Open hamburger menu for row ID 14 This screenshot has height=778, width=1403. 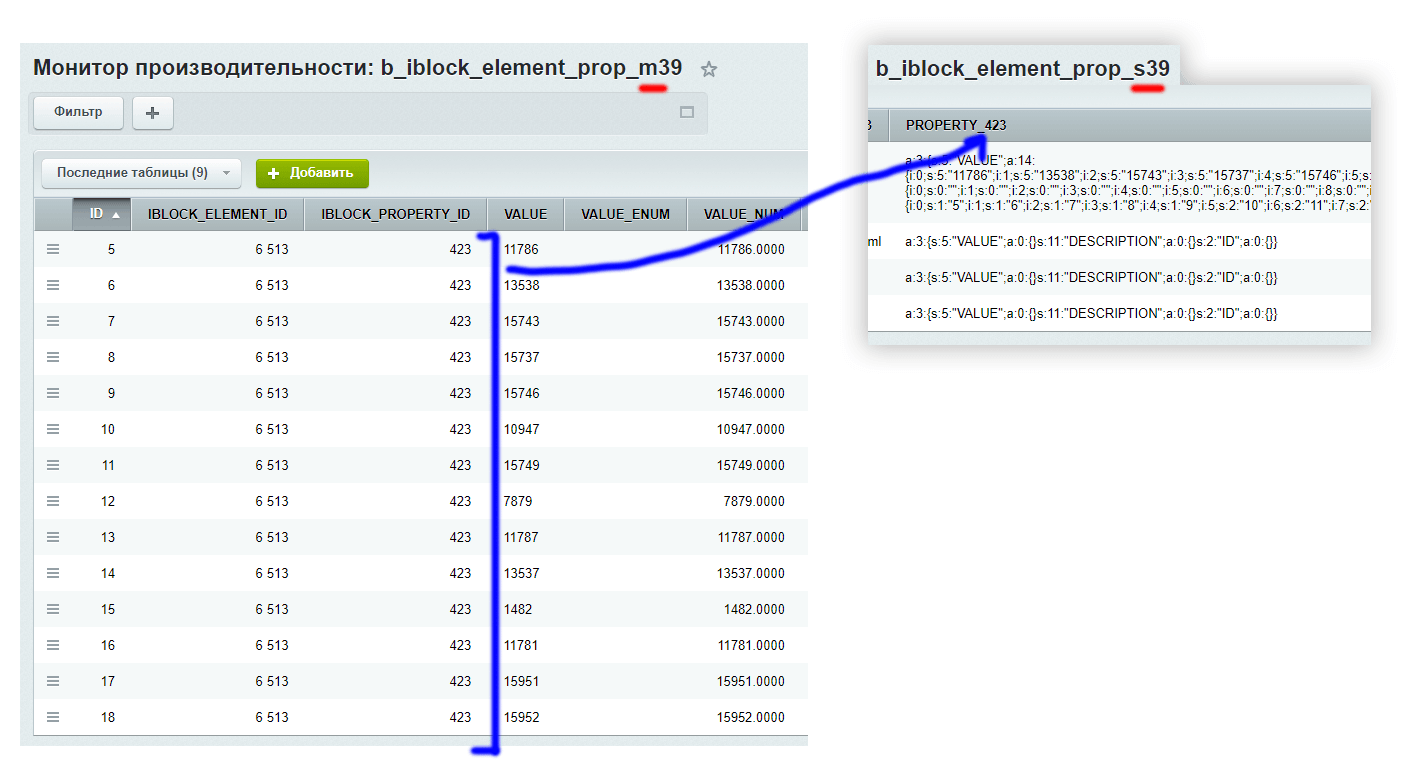pos(53,573)
